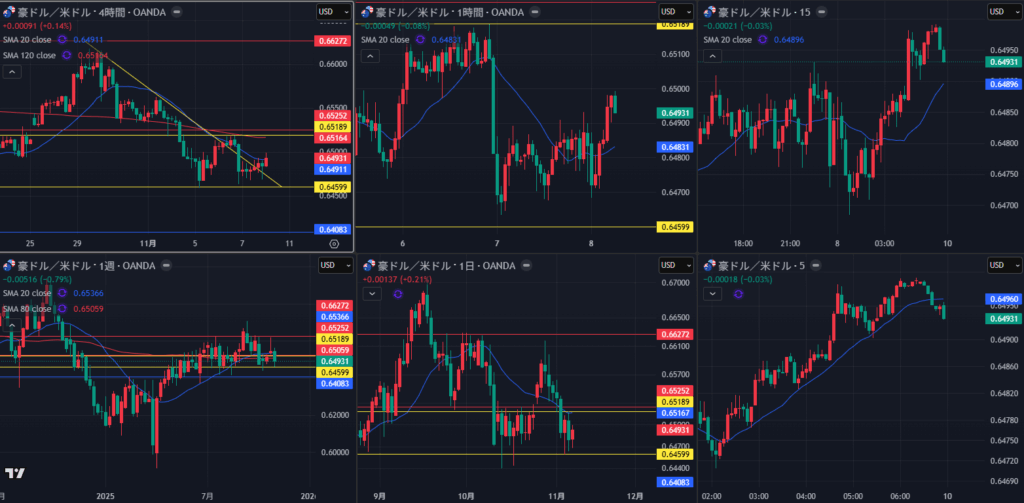Click SMA 80 close label on 1週 chart
This screenshot has height=503, width=1024.
click(x=27, y=309)
